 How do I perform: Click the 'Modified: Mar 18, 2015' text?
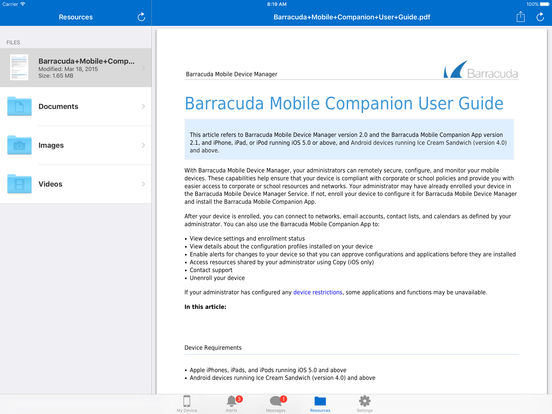(68, 69)
